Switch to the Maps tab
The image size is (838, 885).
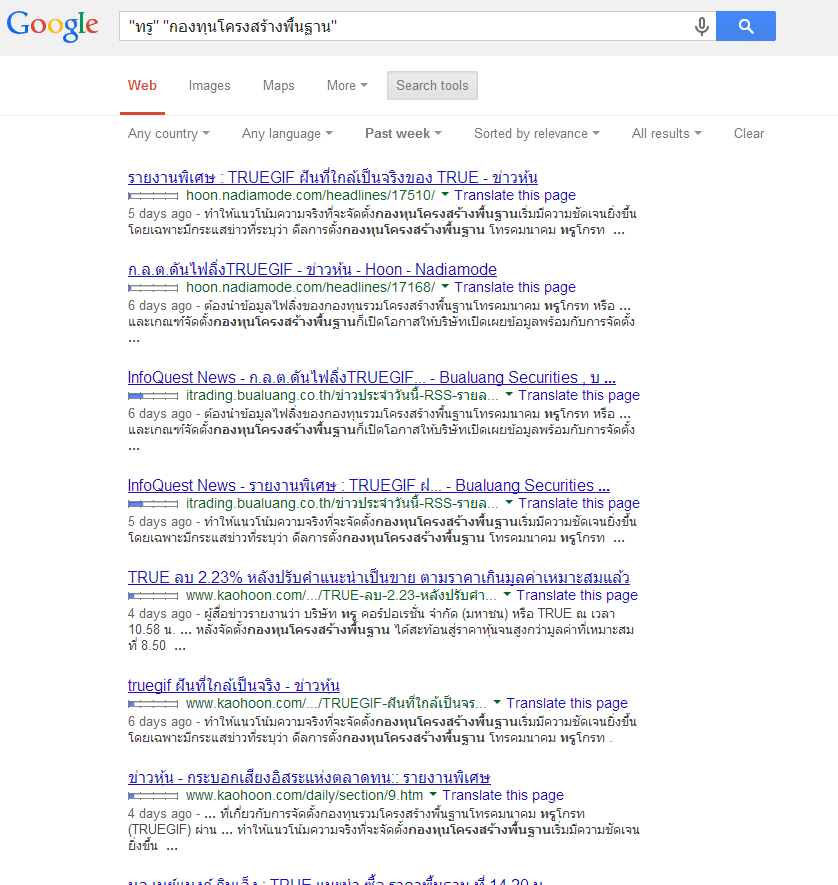279,85
